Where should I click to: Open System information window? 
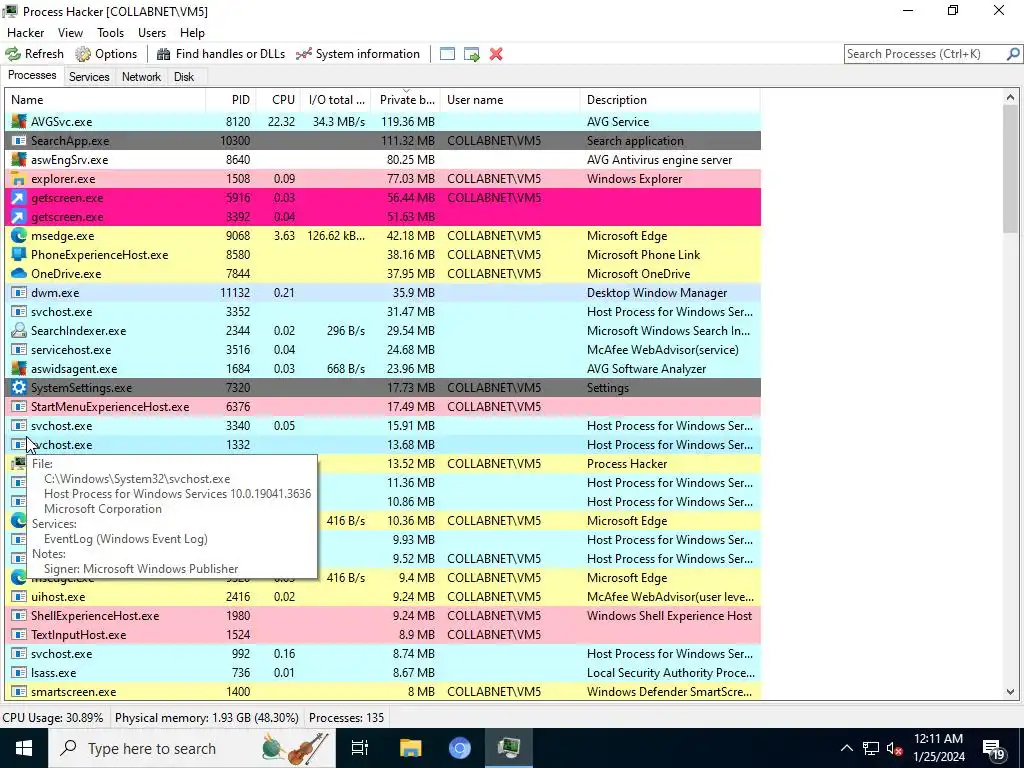coord(358,54)
